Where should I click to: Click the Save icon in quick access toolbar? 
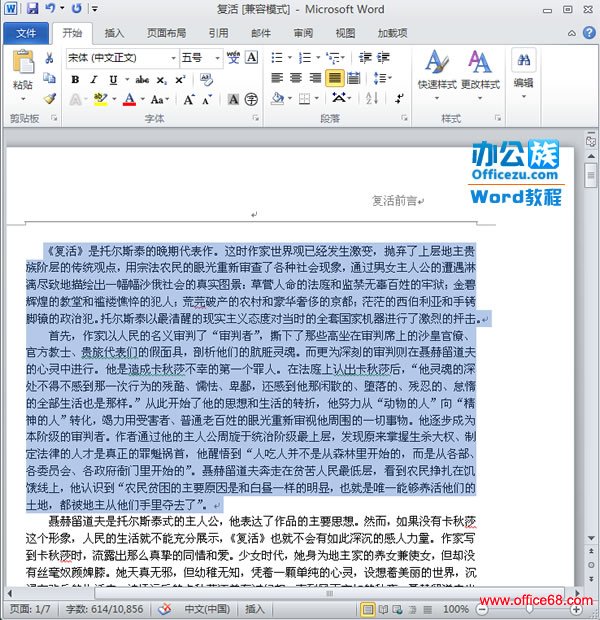pyautogui.click(x=32, y=8)
